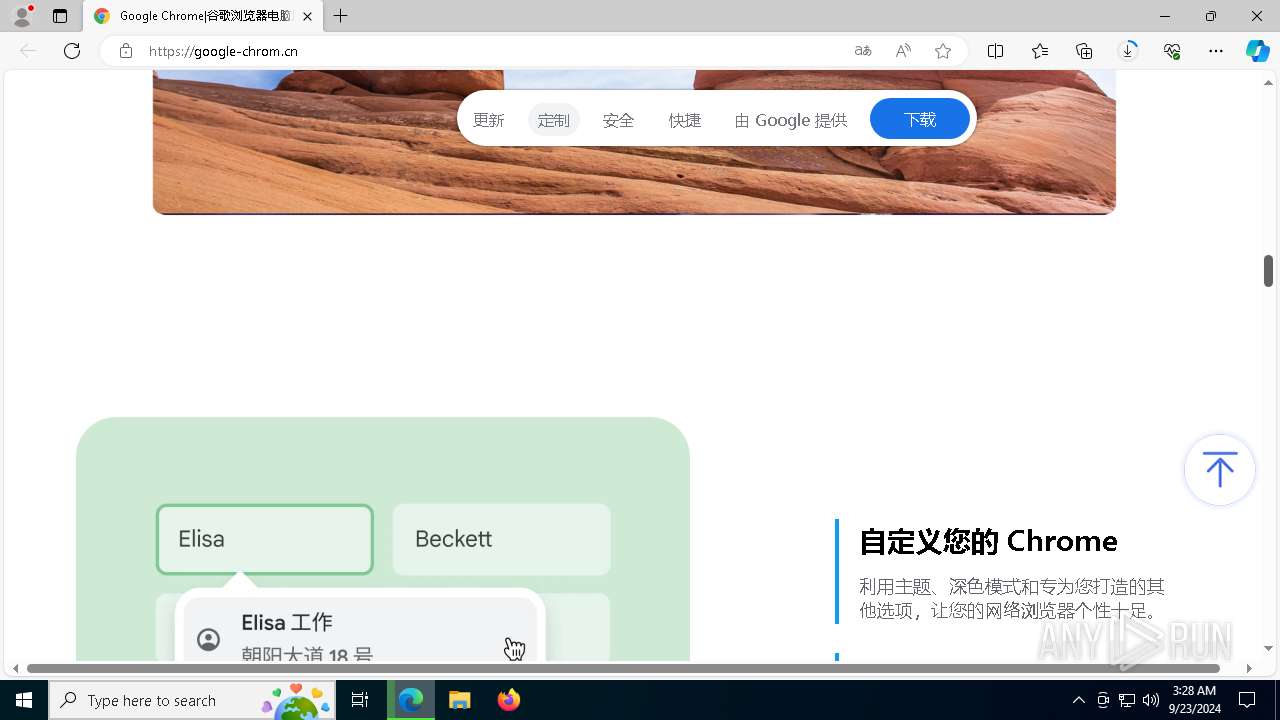Open the Edge profile icon

(x=22, y=16)
